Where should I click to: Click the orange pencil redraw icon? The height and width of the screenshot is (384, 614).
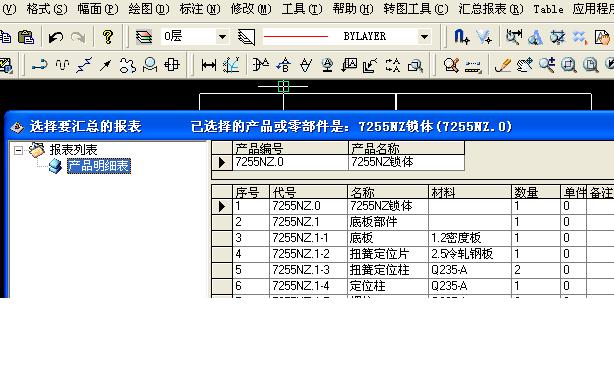503,65
